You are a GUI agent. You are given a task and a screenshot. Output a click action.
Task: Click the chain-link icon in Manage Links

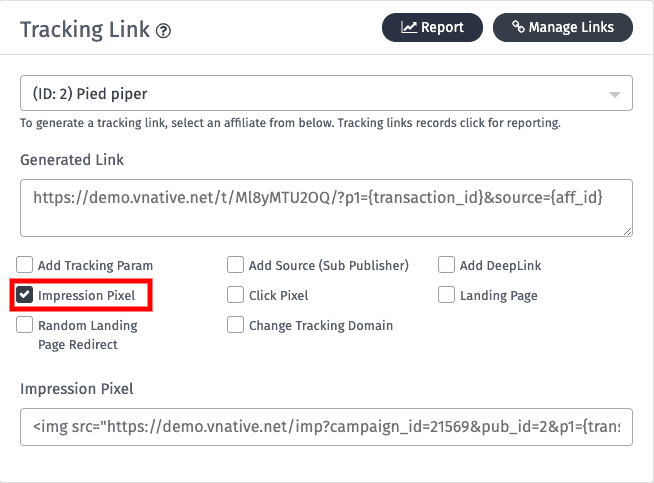tap(518, 28)
